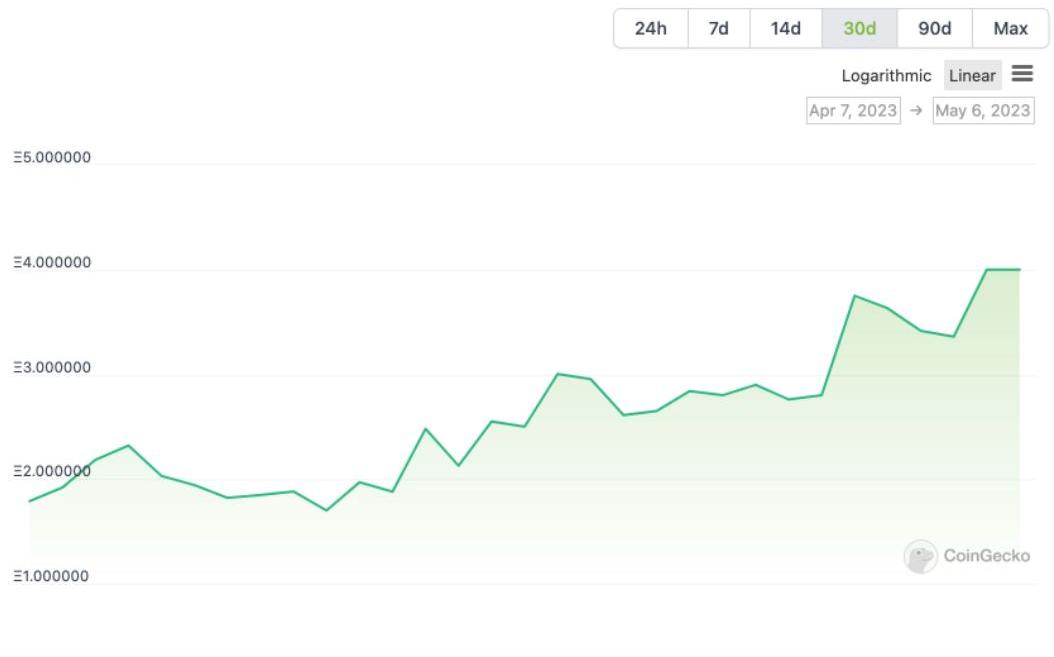Viewport: 1054px width, 657px height.
Task: Open the Apr 7, 2023 start date picker
Action: (853, 110)
